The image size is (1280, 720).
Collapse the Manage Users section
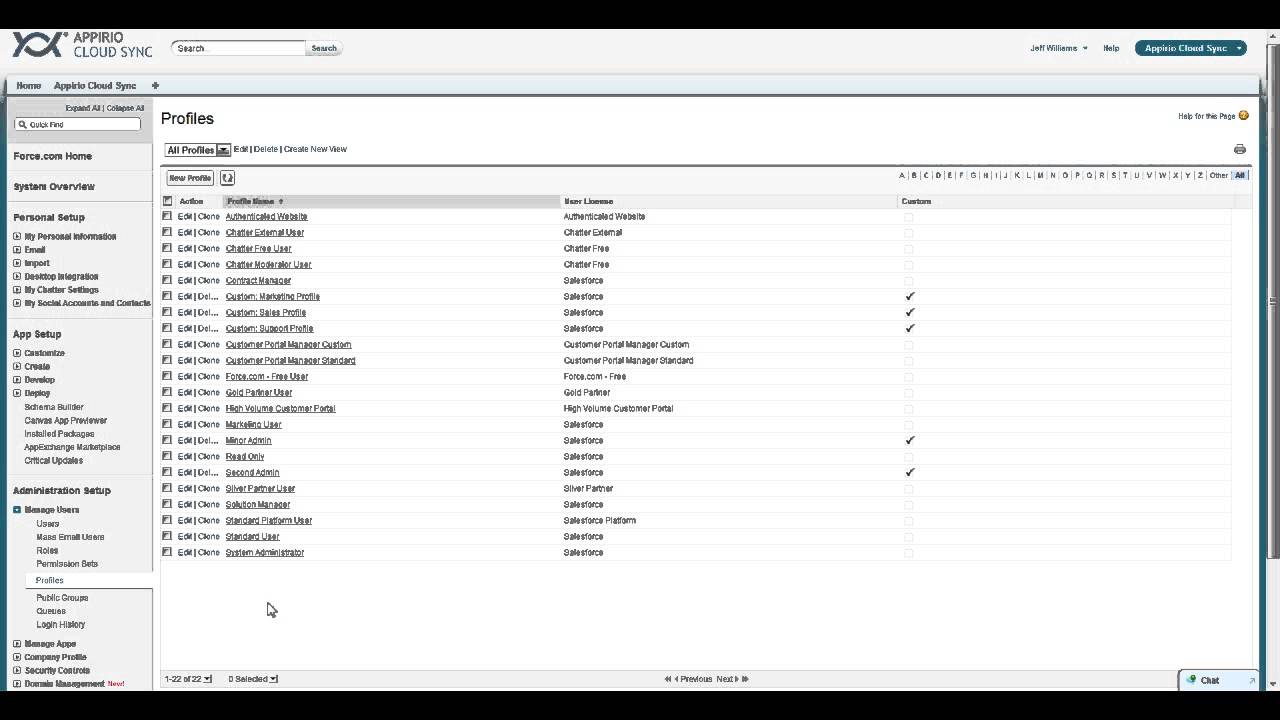pos(17,510)
